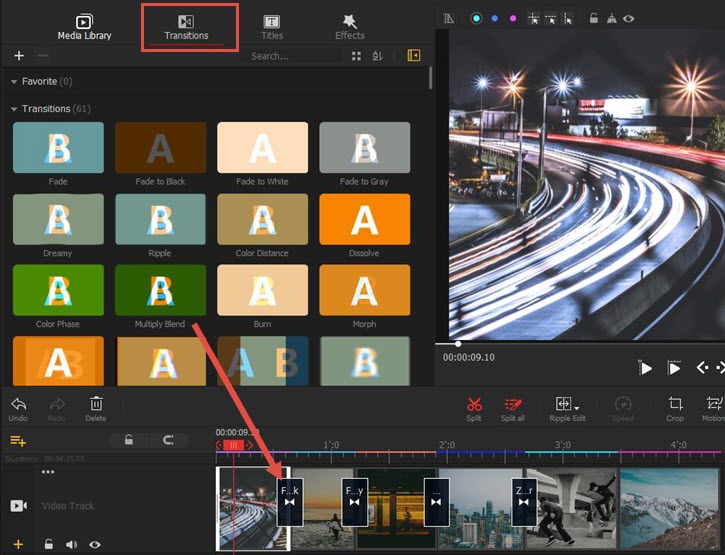
Task: Click the Split scissors tool
Action: point(474,404)
